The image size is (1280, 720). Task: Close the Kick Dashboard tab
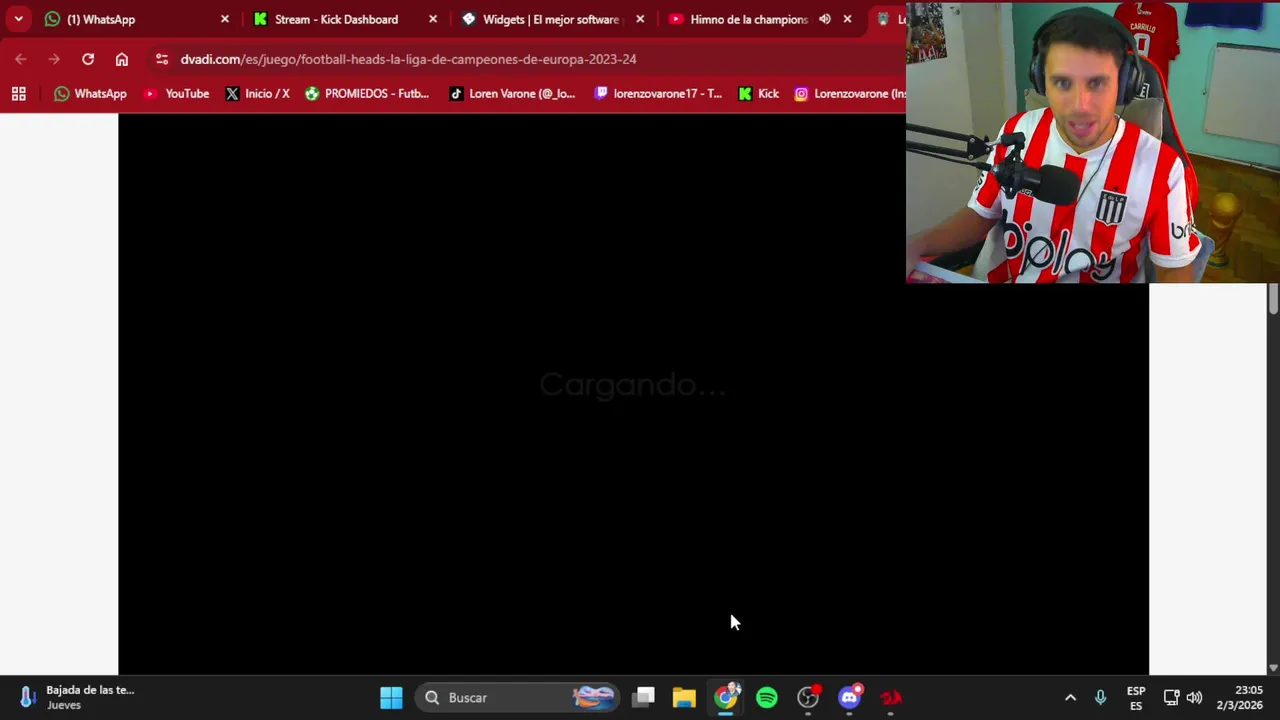(x=432, y=19)
